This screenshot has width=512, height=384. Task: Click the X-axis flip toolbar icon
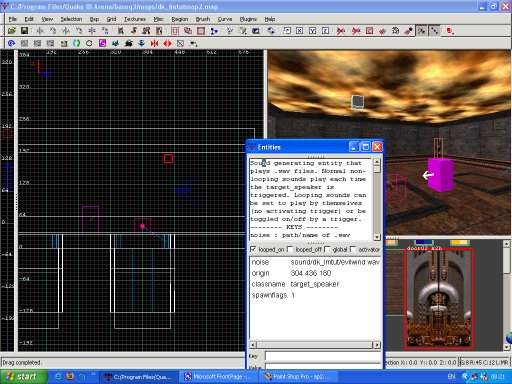(x=40, y=31)
